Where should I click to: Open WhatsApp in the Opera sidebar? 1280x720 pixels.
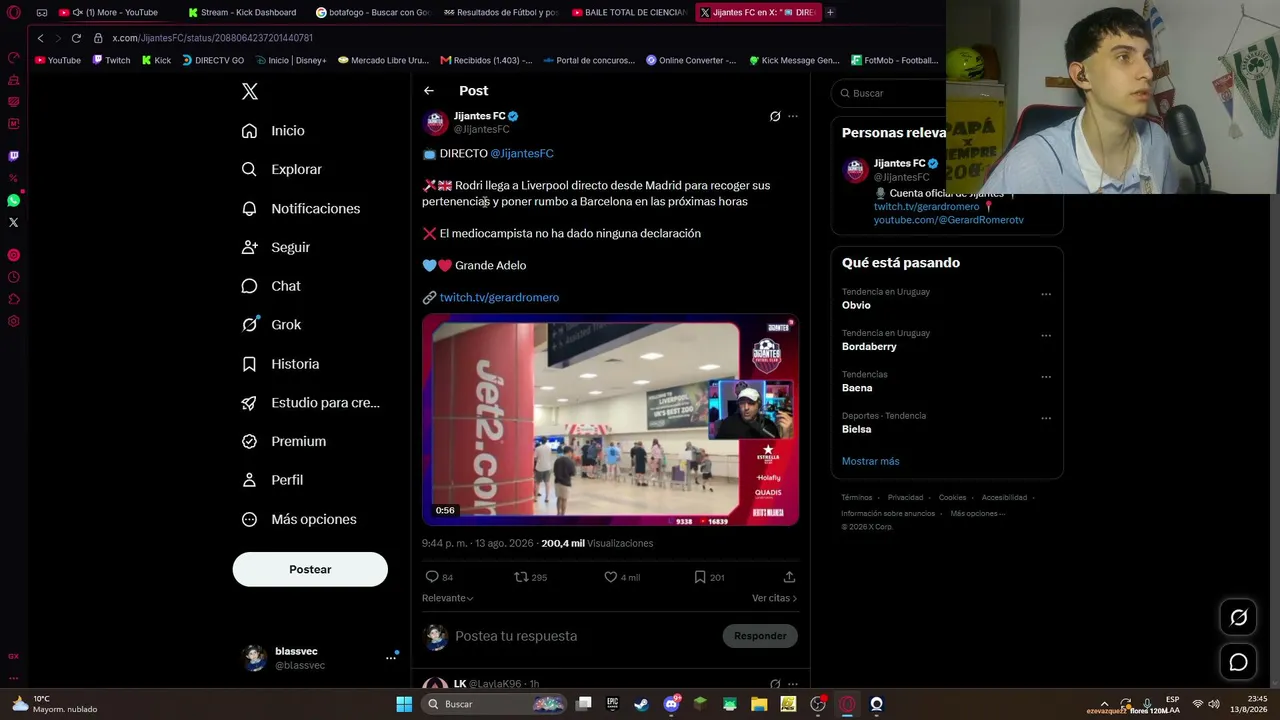coord(13,200)
